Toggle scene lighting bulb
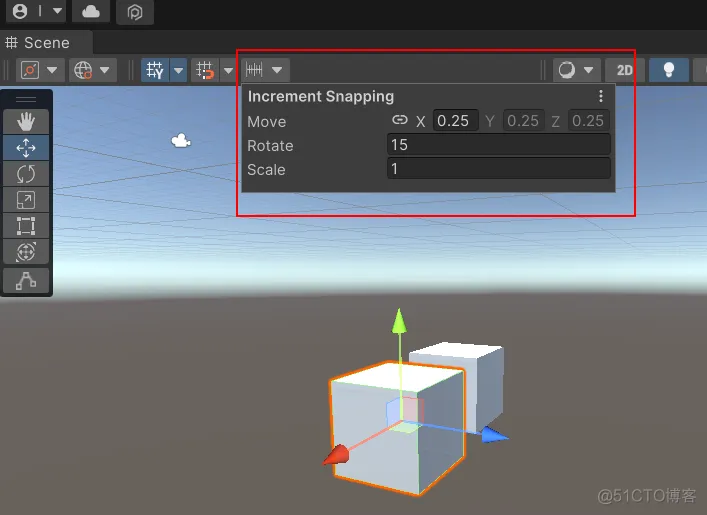 (669, 70)
